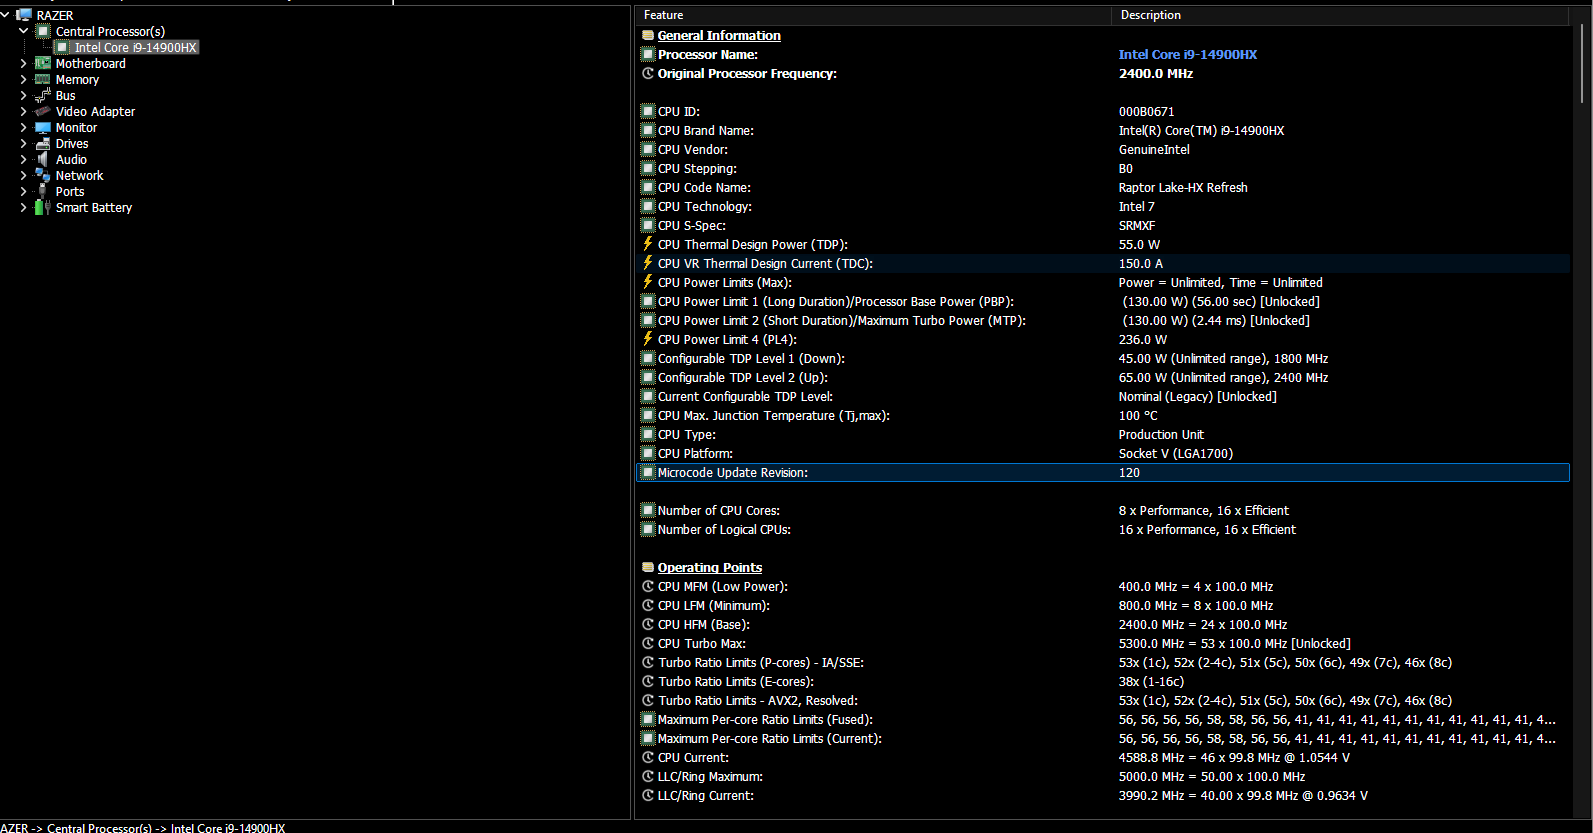Select the Number of Logical CPUs row
The height and width of the screenshot is (833, 1593).
(1103, 529)
